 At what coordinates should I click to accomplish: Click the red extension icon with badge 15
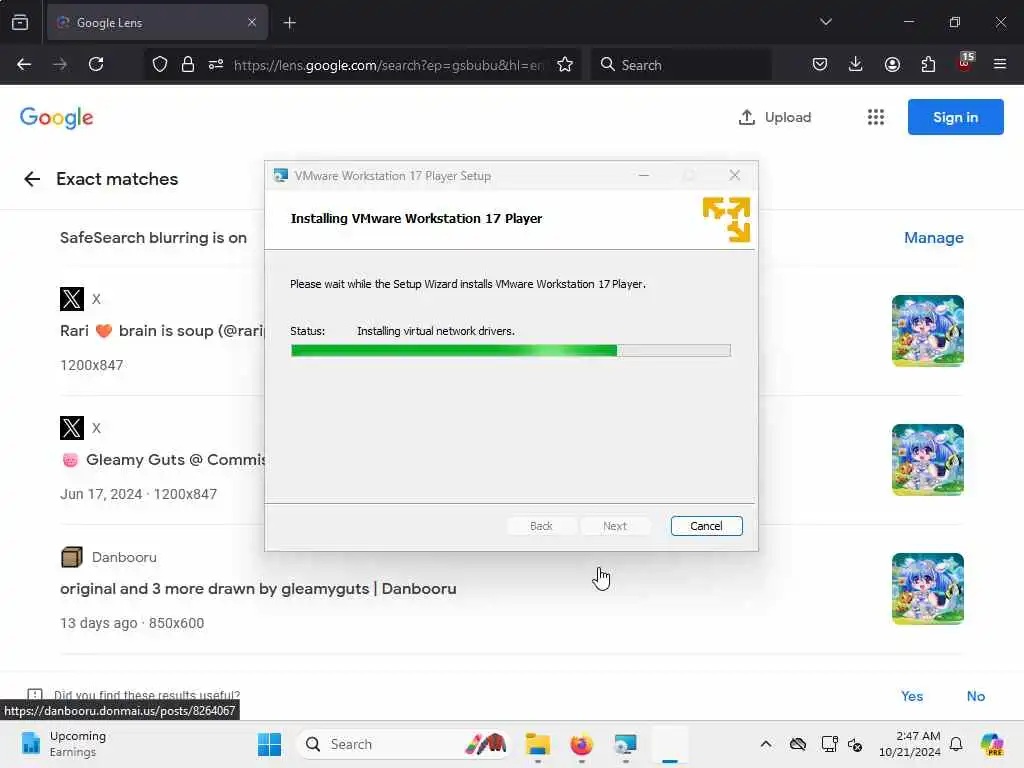[965, 63]
